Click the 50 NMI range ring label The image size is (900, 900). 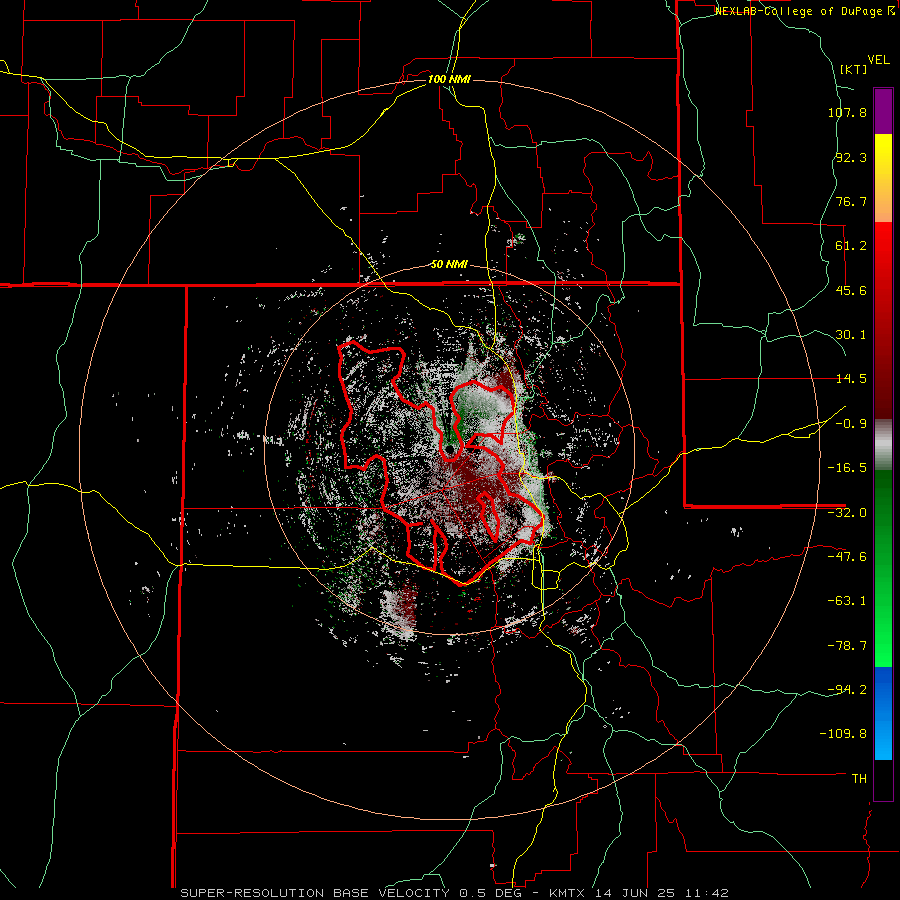449,265
